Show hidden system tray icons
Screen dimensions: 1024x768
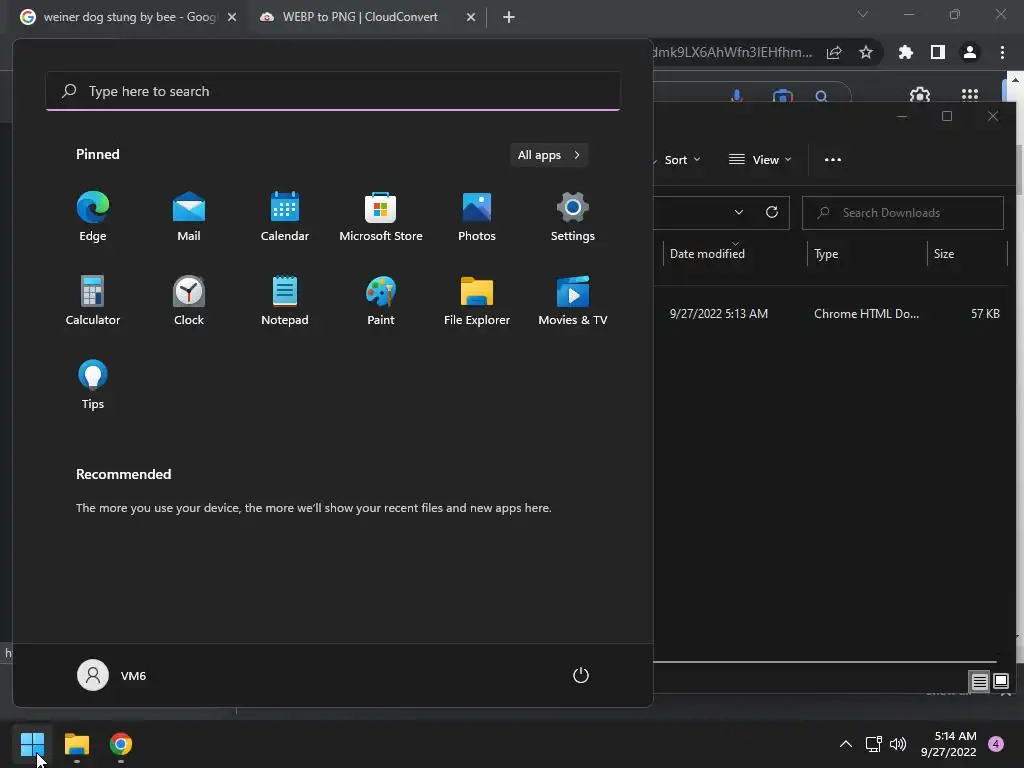pyautogui.click(x=846, y=744)
